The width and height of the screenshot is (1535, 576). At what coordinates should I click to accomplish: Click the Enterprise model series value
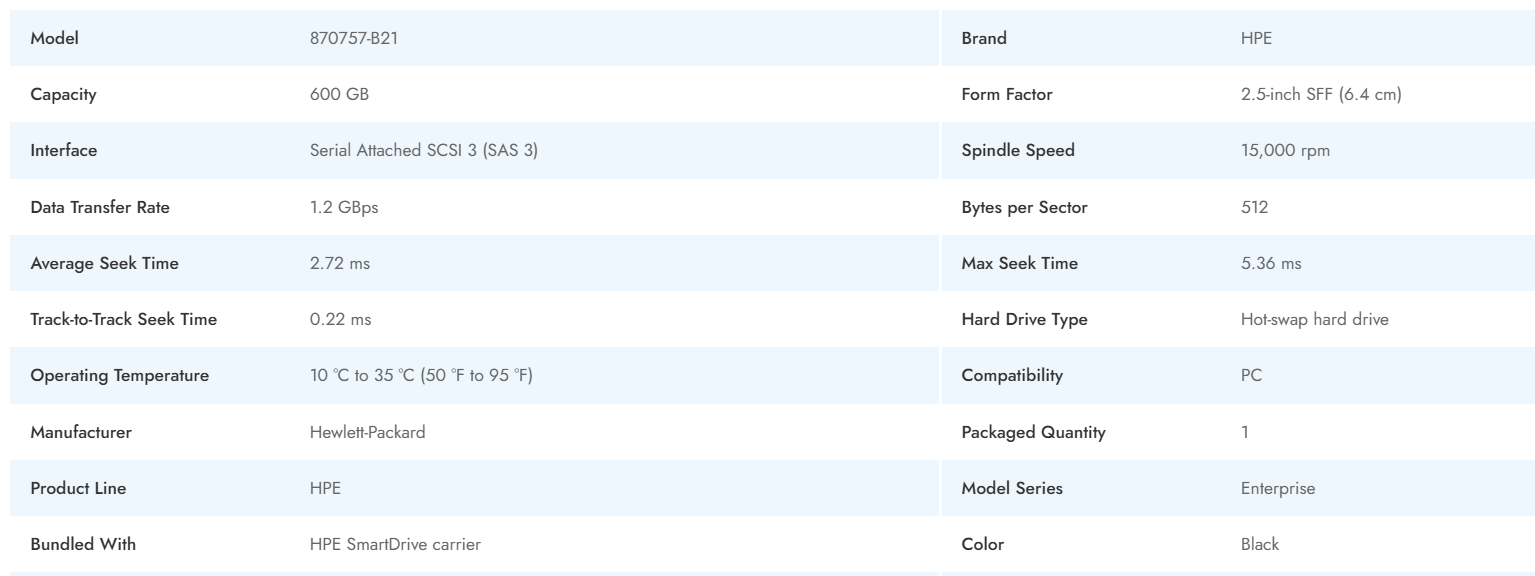1277,489
